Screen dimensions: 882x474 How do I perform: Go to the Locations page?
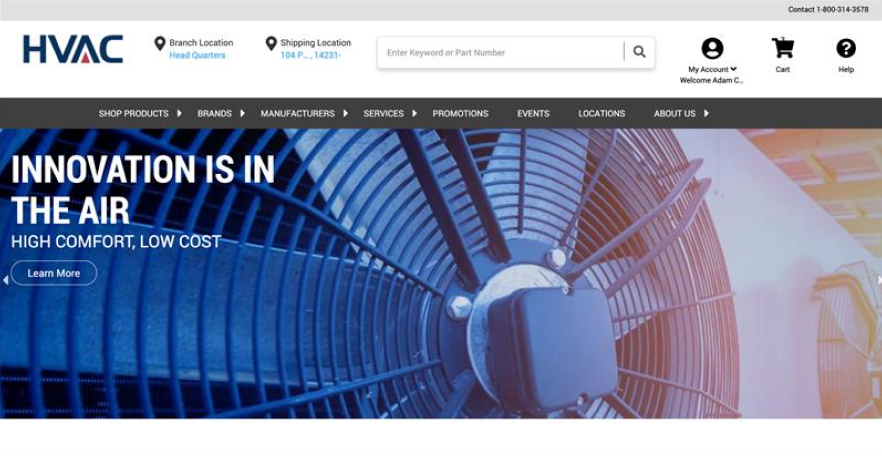pos(601,113)
